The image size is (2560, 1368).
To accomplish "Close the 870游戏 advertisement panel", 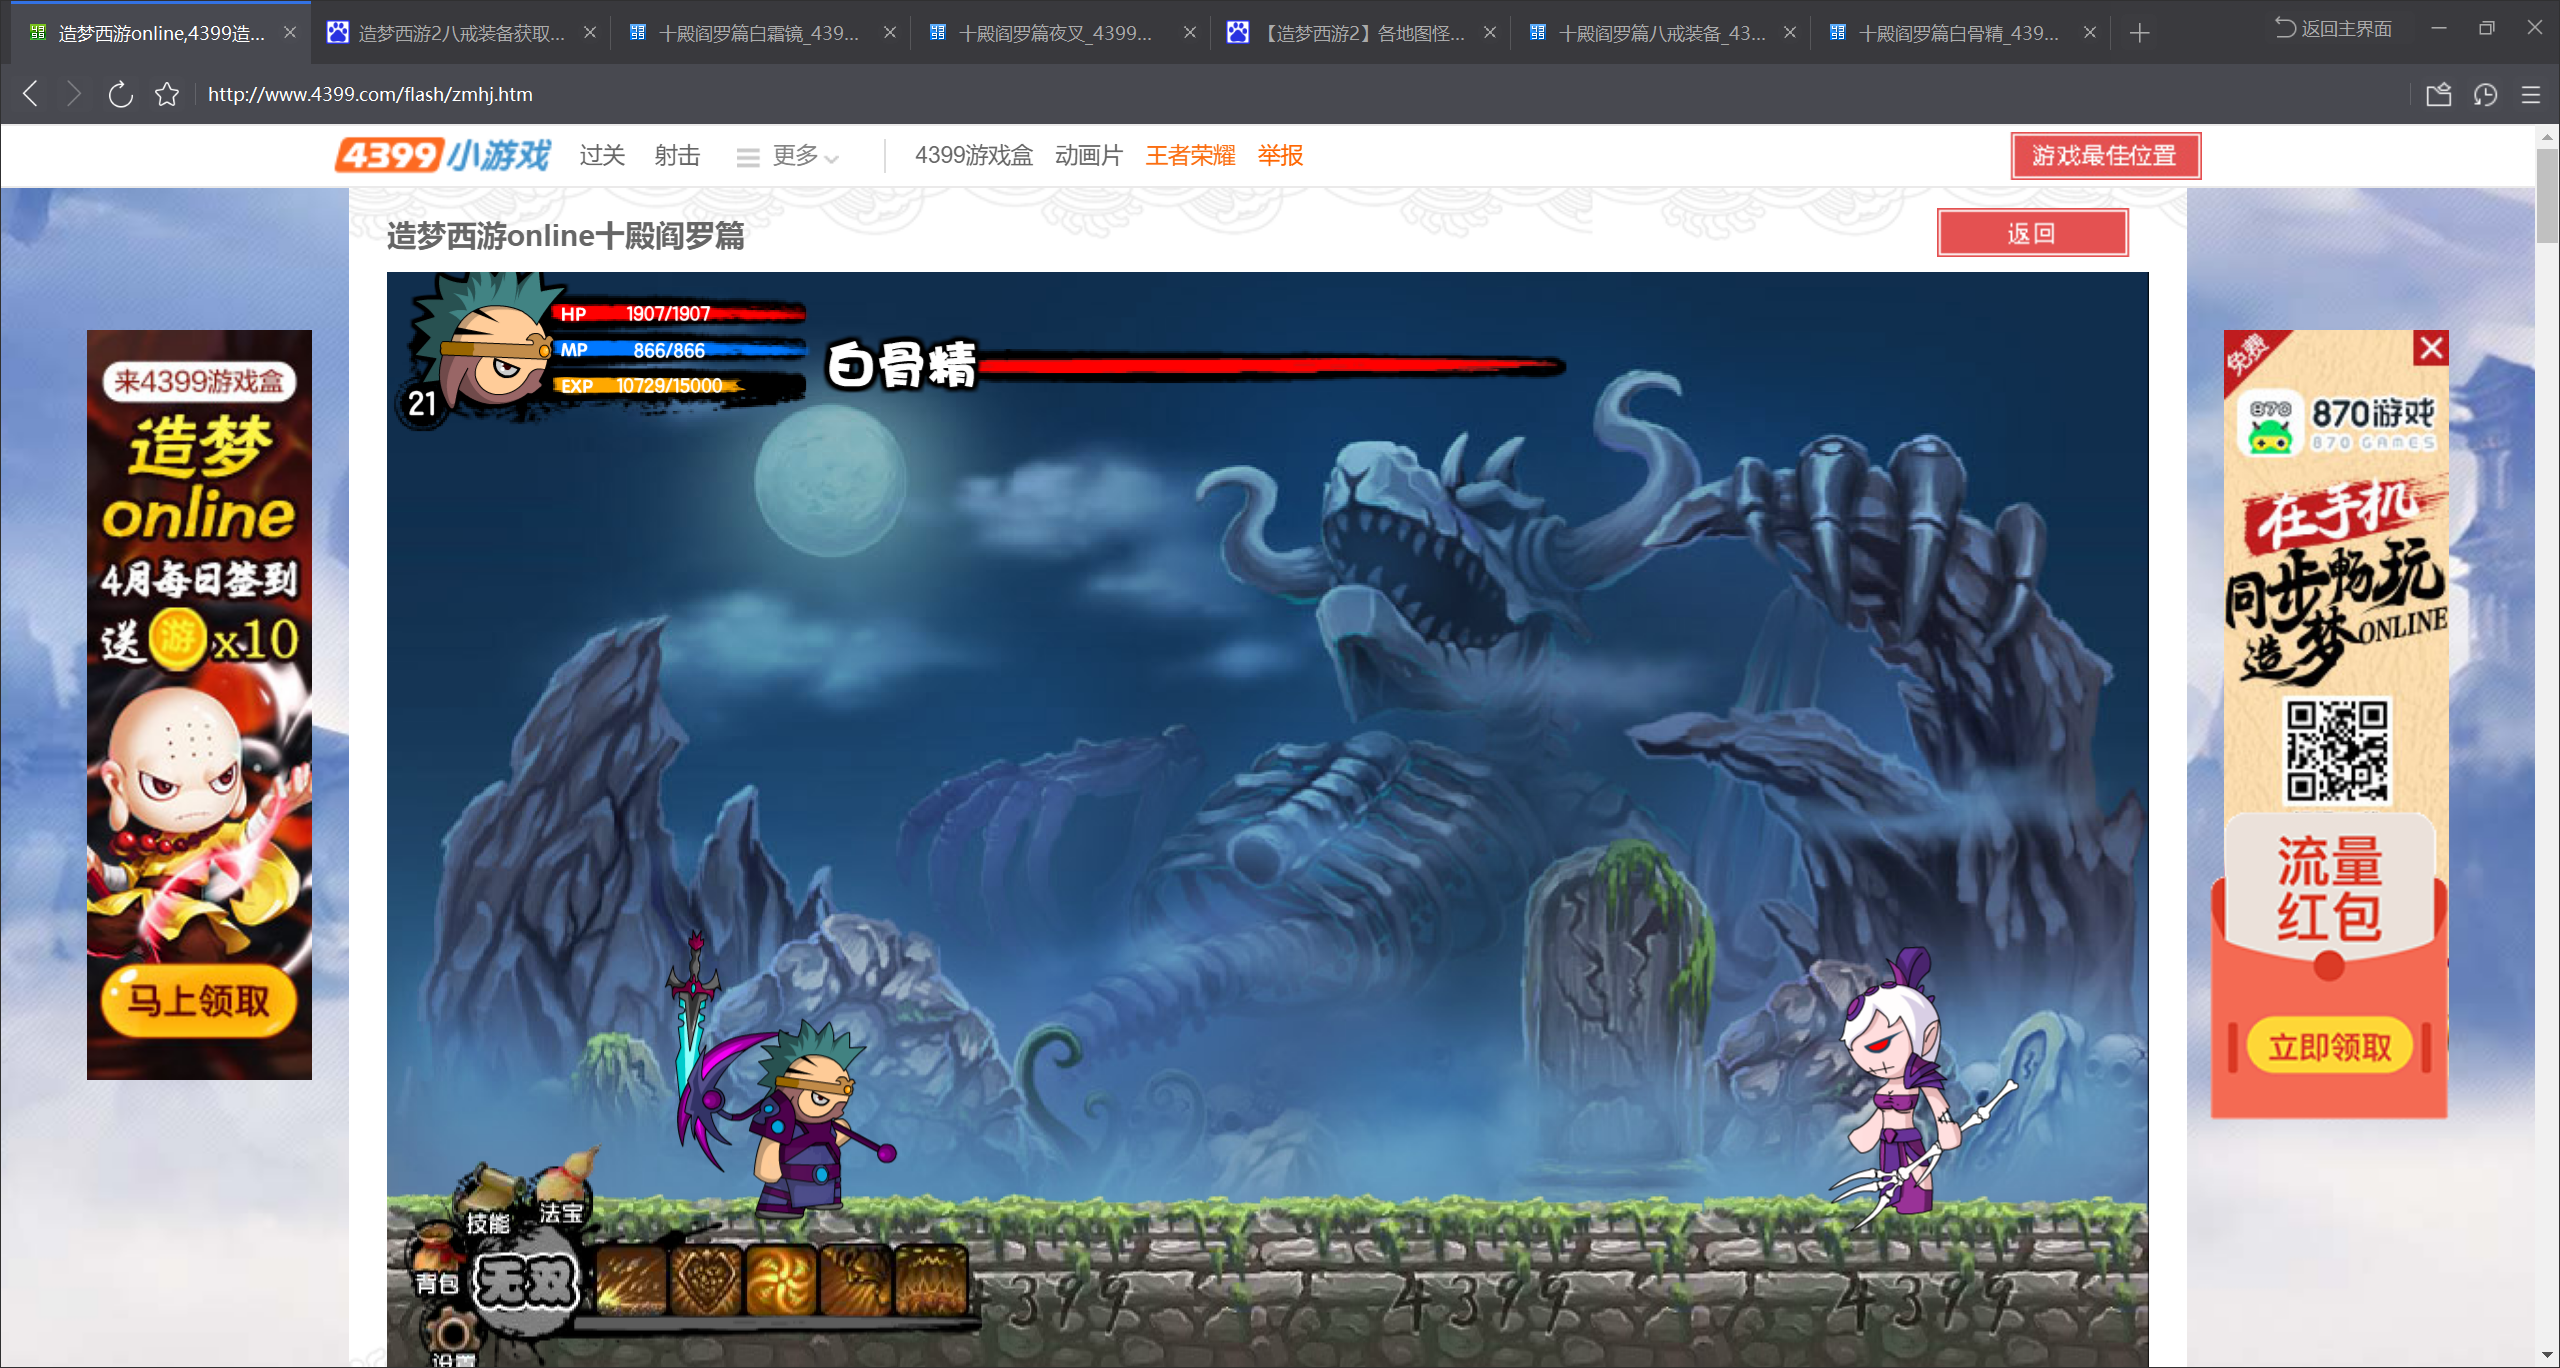I will pyautogui.click(x=2431, y=348).
